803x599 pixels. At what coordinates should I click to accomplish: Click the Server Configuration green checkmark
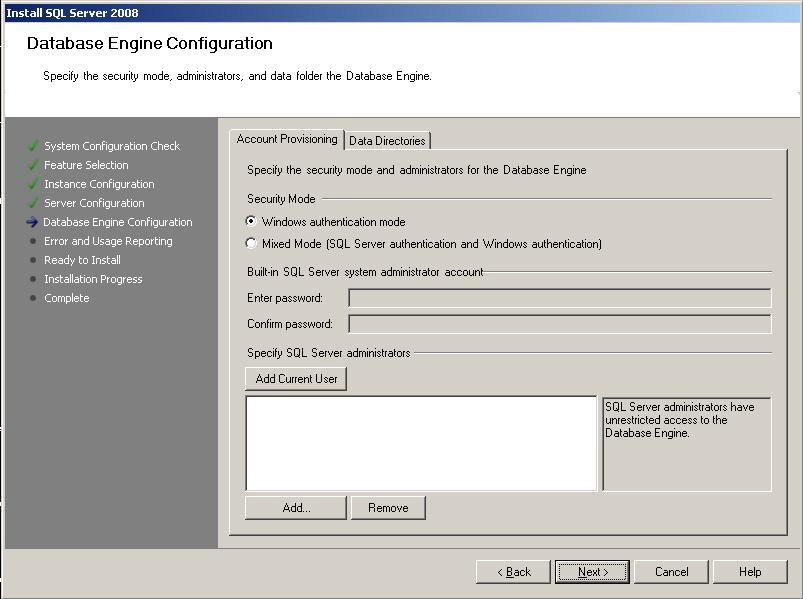pos(33,203)
